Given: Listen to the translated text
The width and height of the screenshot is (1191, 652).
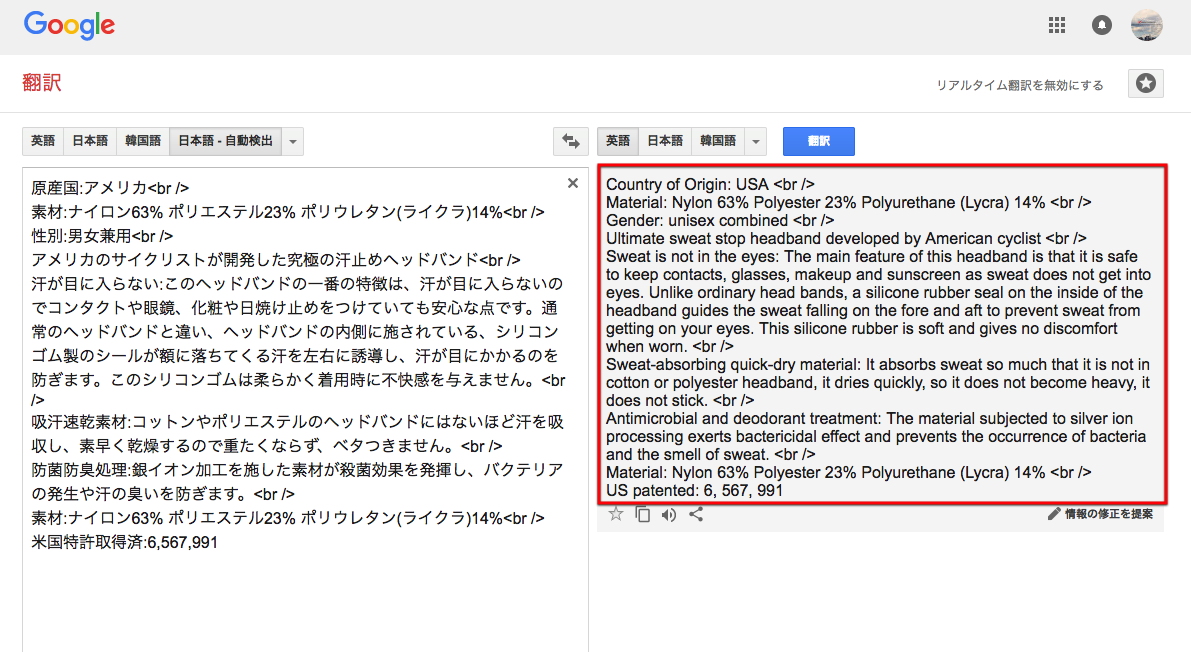Looking at the screenshot, I should pos(669,515).
